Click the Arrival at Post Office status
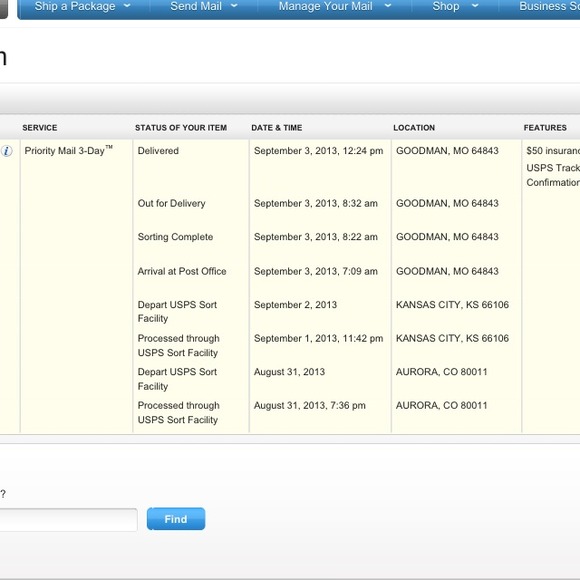This screenshot has width=580, height=580. [182, 271]
